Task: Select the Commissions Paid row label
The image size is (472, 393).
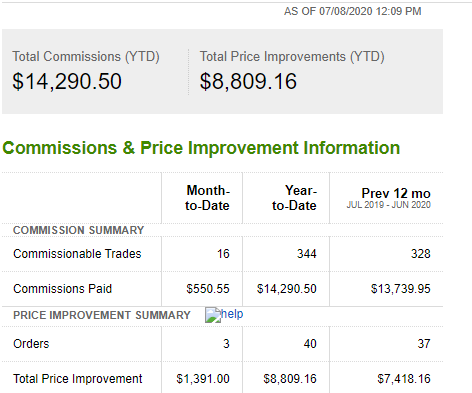Action: [63, 289]
